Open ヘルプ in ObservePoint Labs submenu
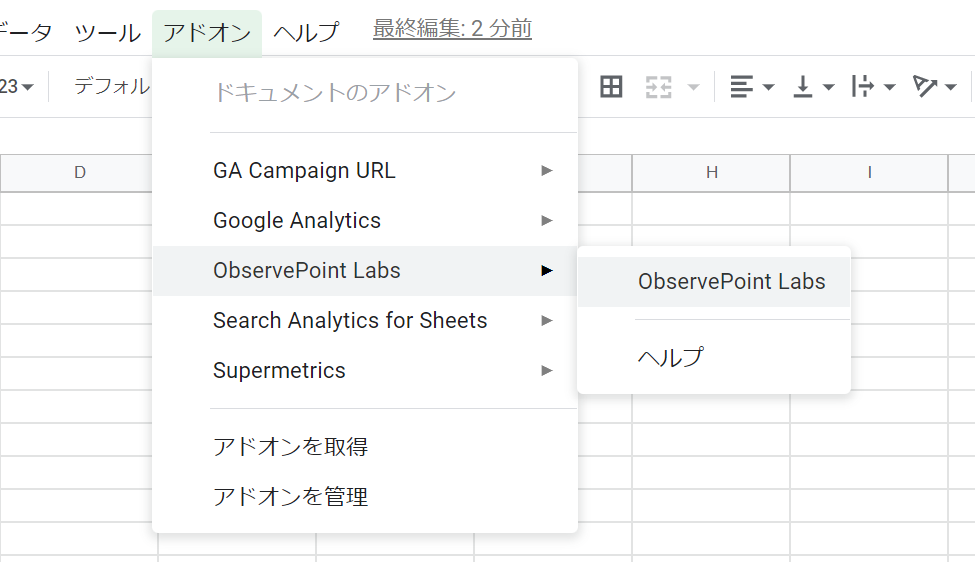975x562 pixels. 714,357
